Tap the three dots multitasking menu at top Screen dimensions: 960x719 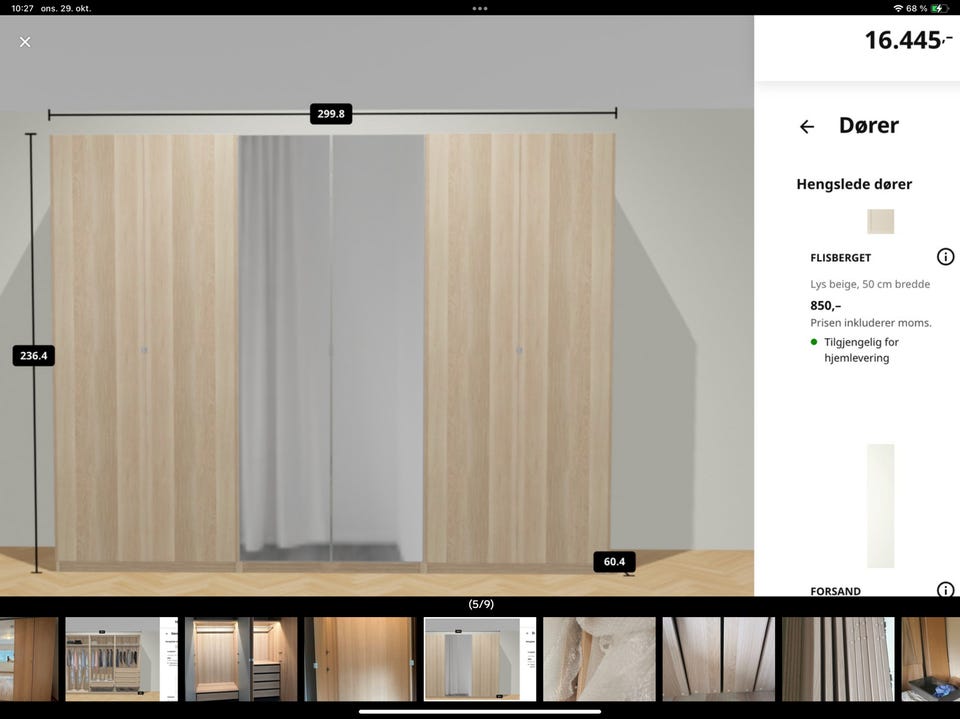click(480, 9)
